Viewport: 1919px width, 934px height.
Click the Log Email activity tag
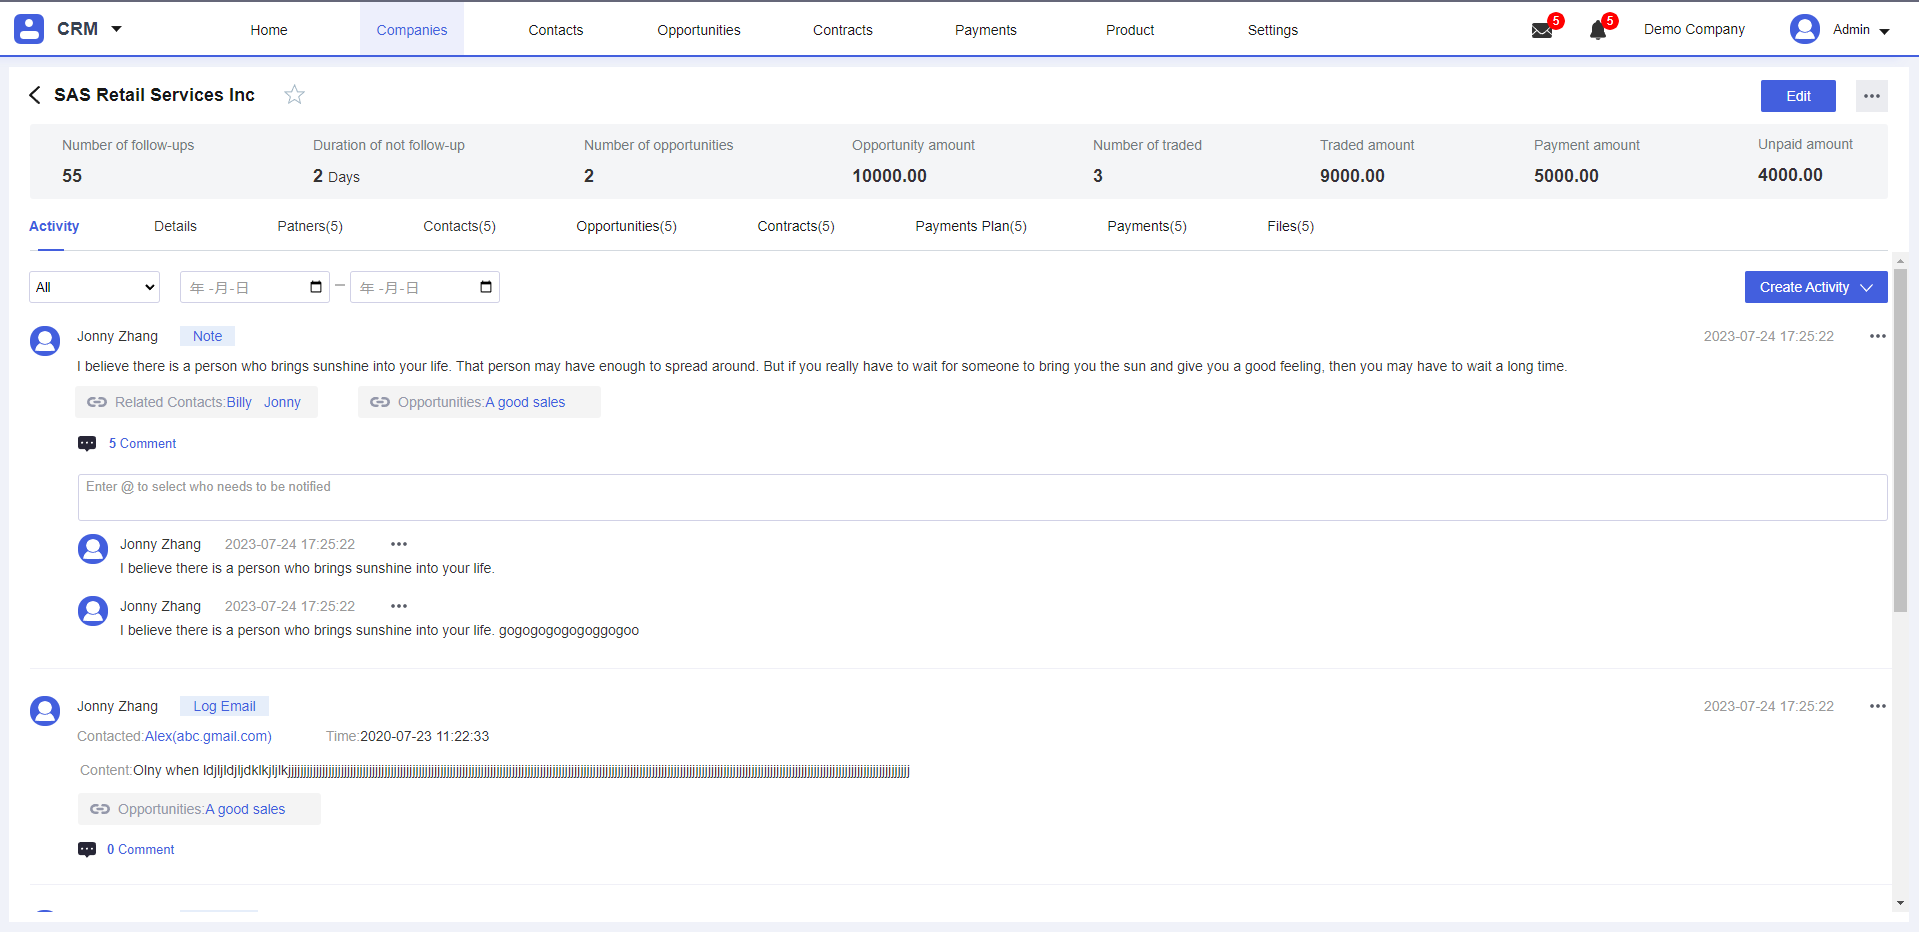(x=224, y=706)
